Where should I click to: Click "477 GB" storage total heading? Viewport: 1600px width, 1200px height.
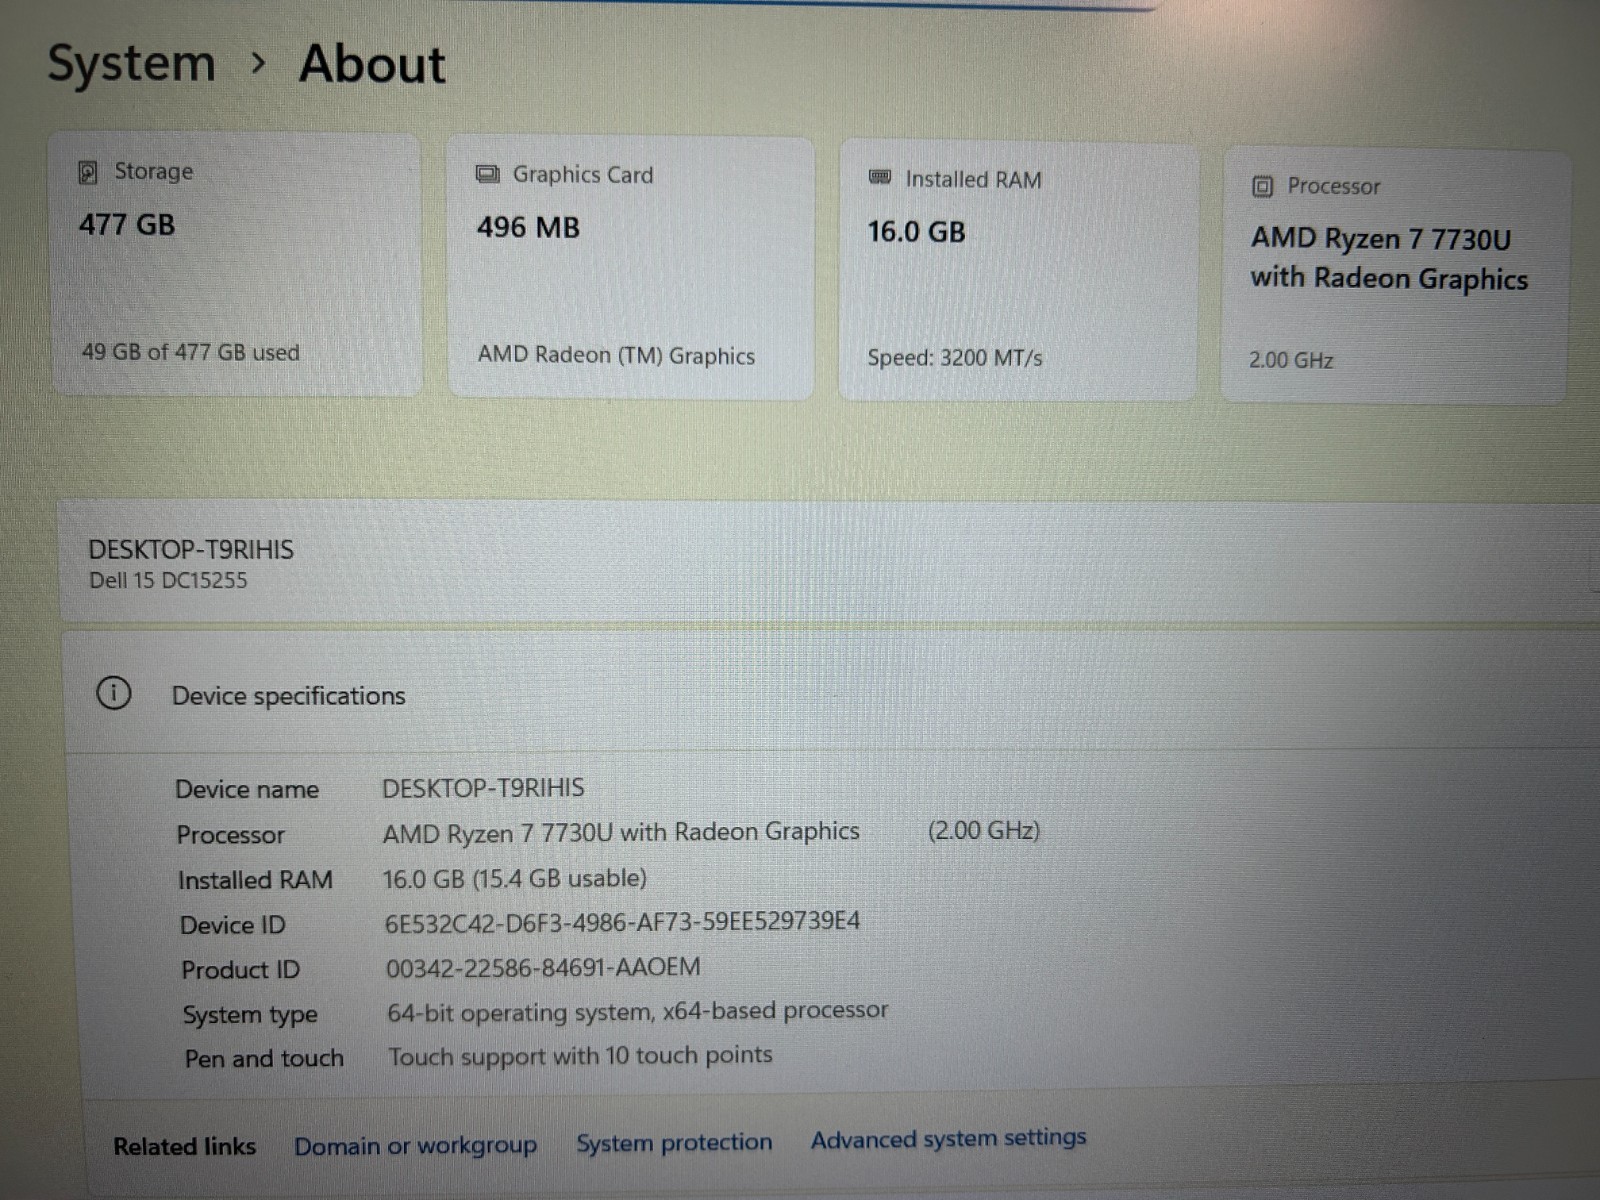[x=127, y=224]
